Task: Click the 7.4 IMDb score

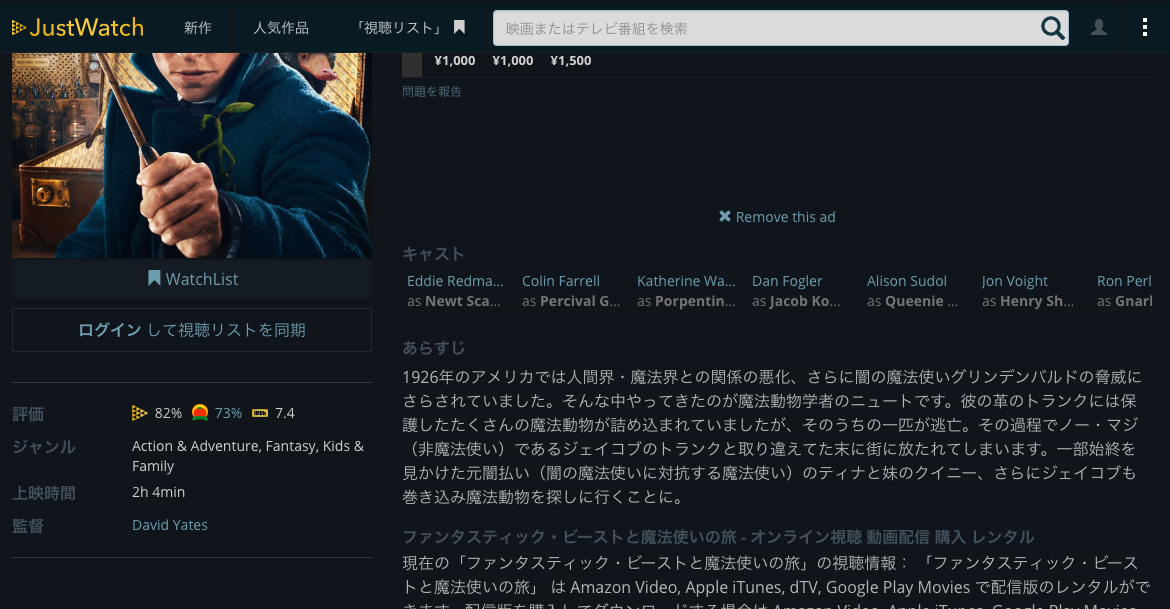Action: tap(284, 413)
